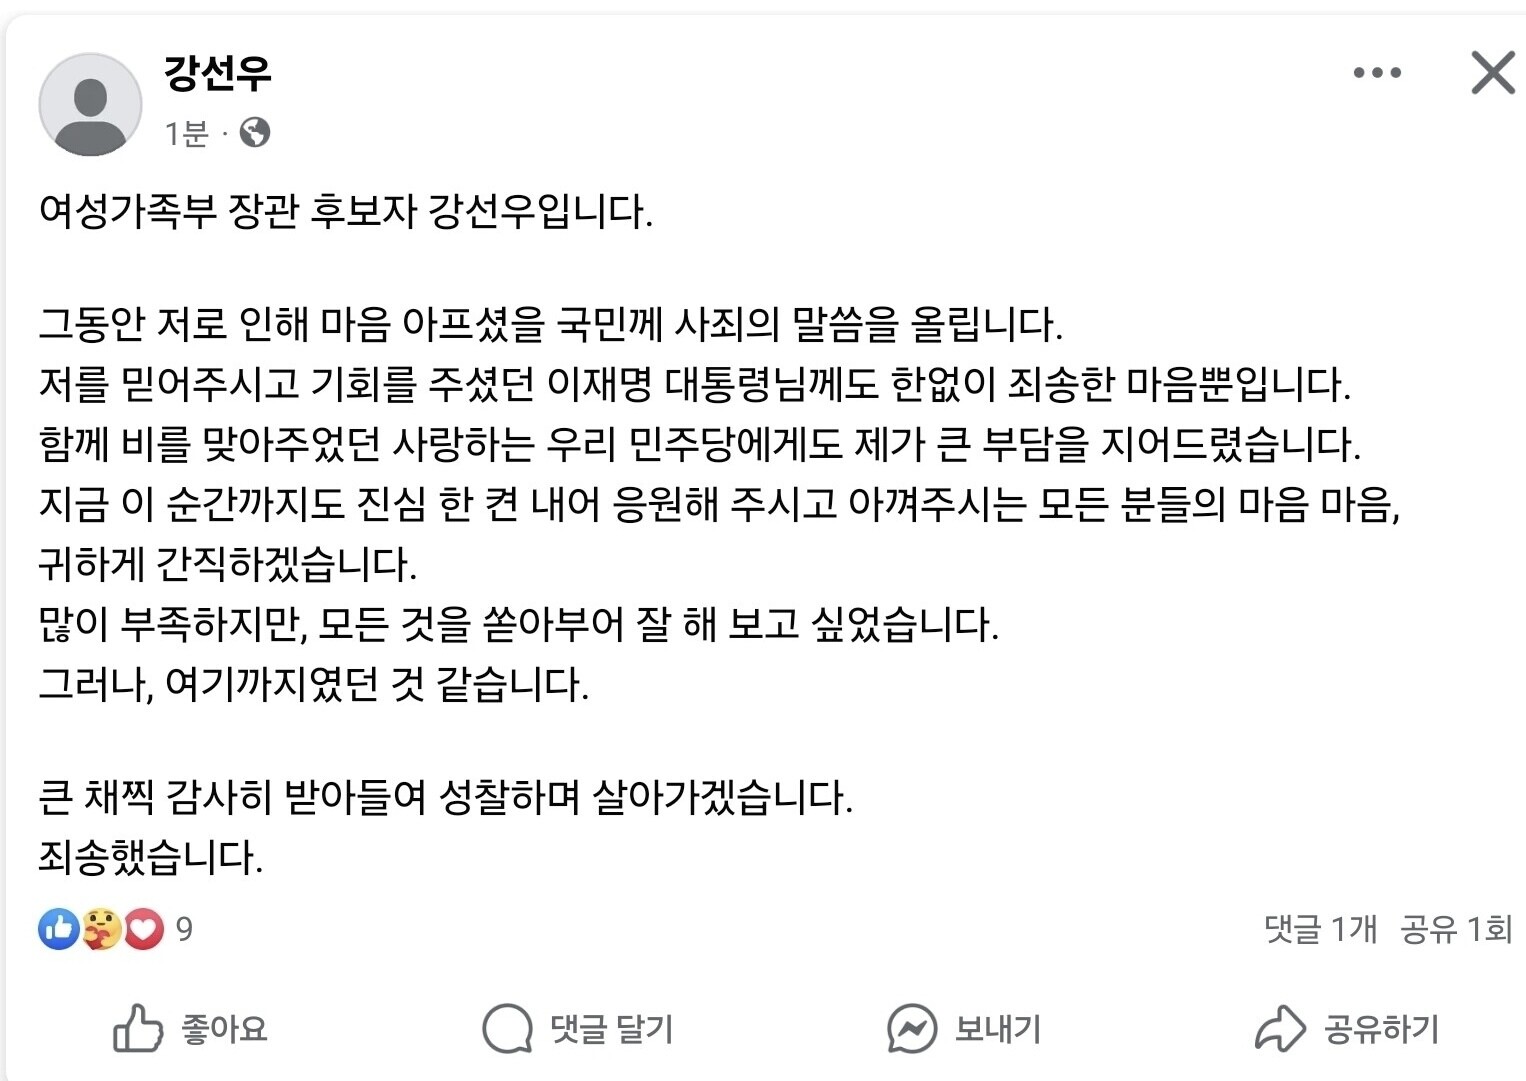This screenshot has height=1081, width=1526.
Task: Close the post with X button
Action: click(x=1492, y=73)
